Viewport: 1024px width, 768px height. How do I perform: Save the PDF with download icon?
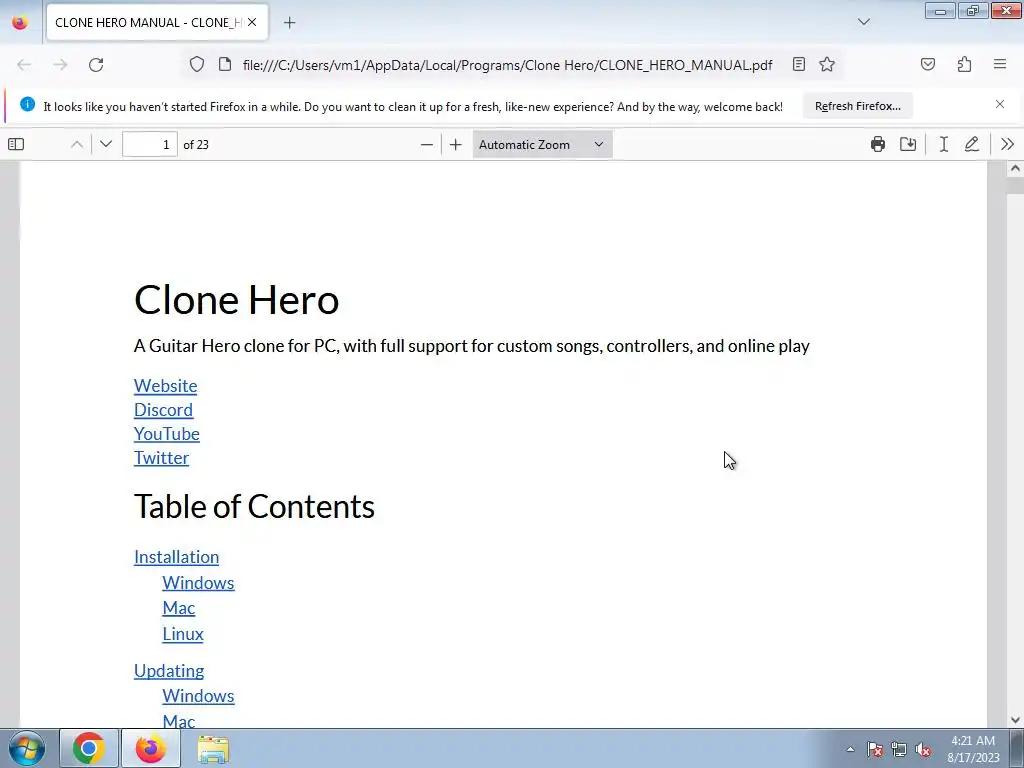[908, 144]
